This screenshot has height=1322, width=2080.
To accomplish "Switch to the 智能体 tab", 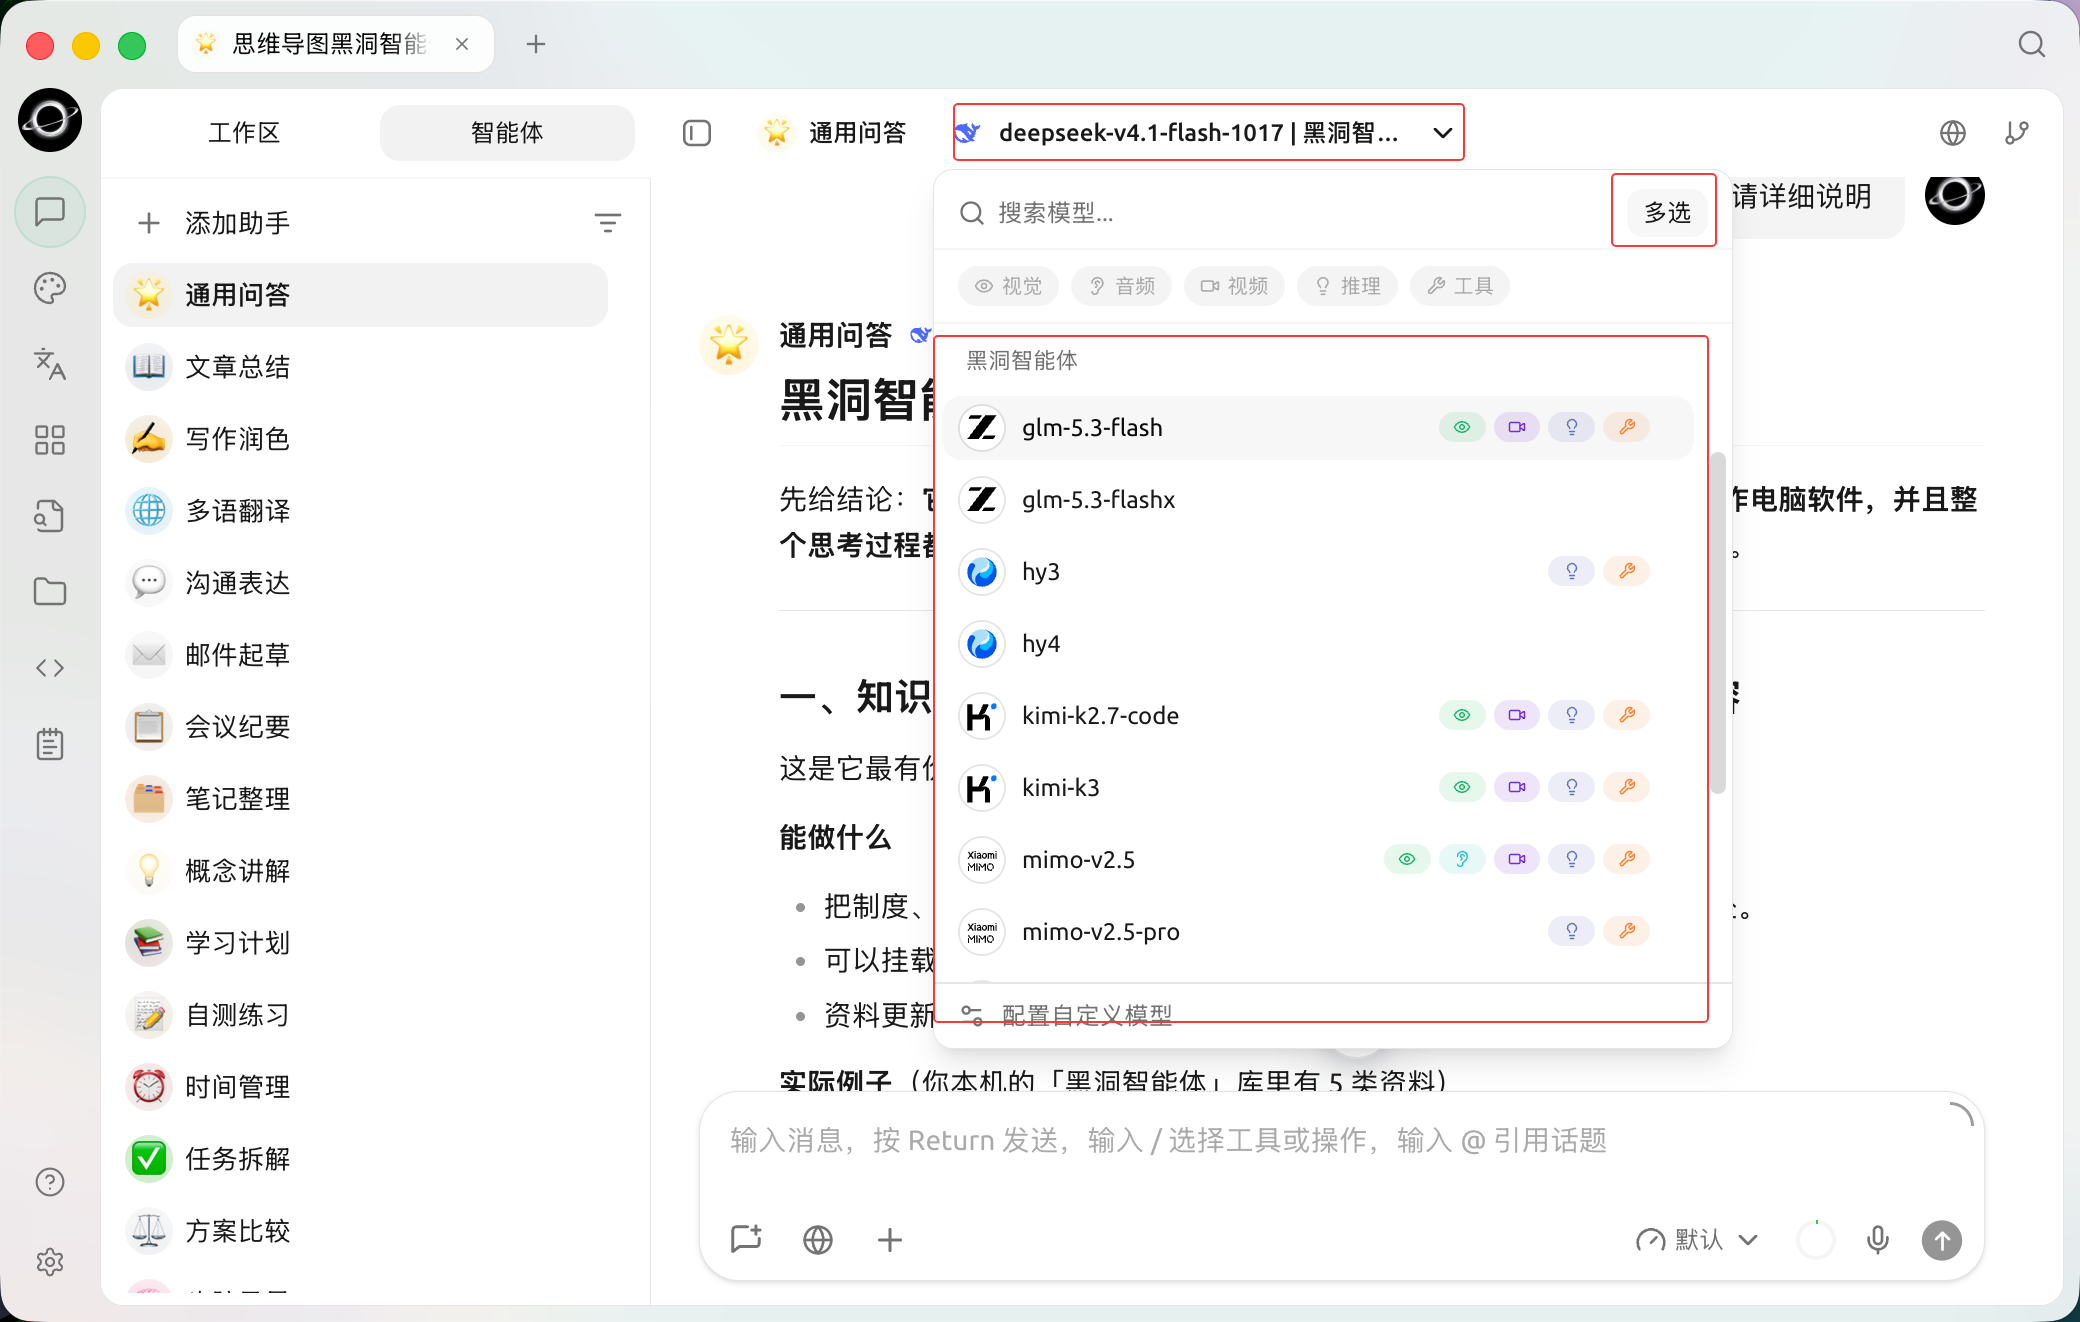I will coord(507,133).
